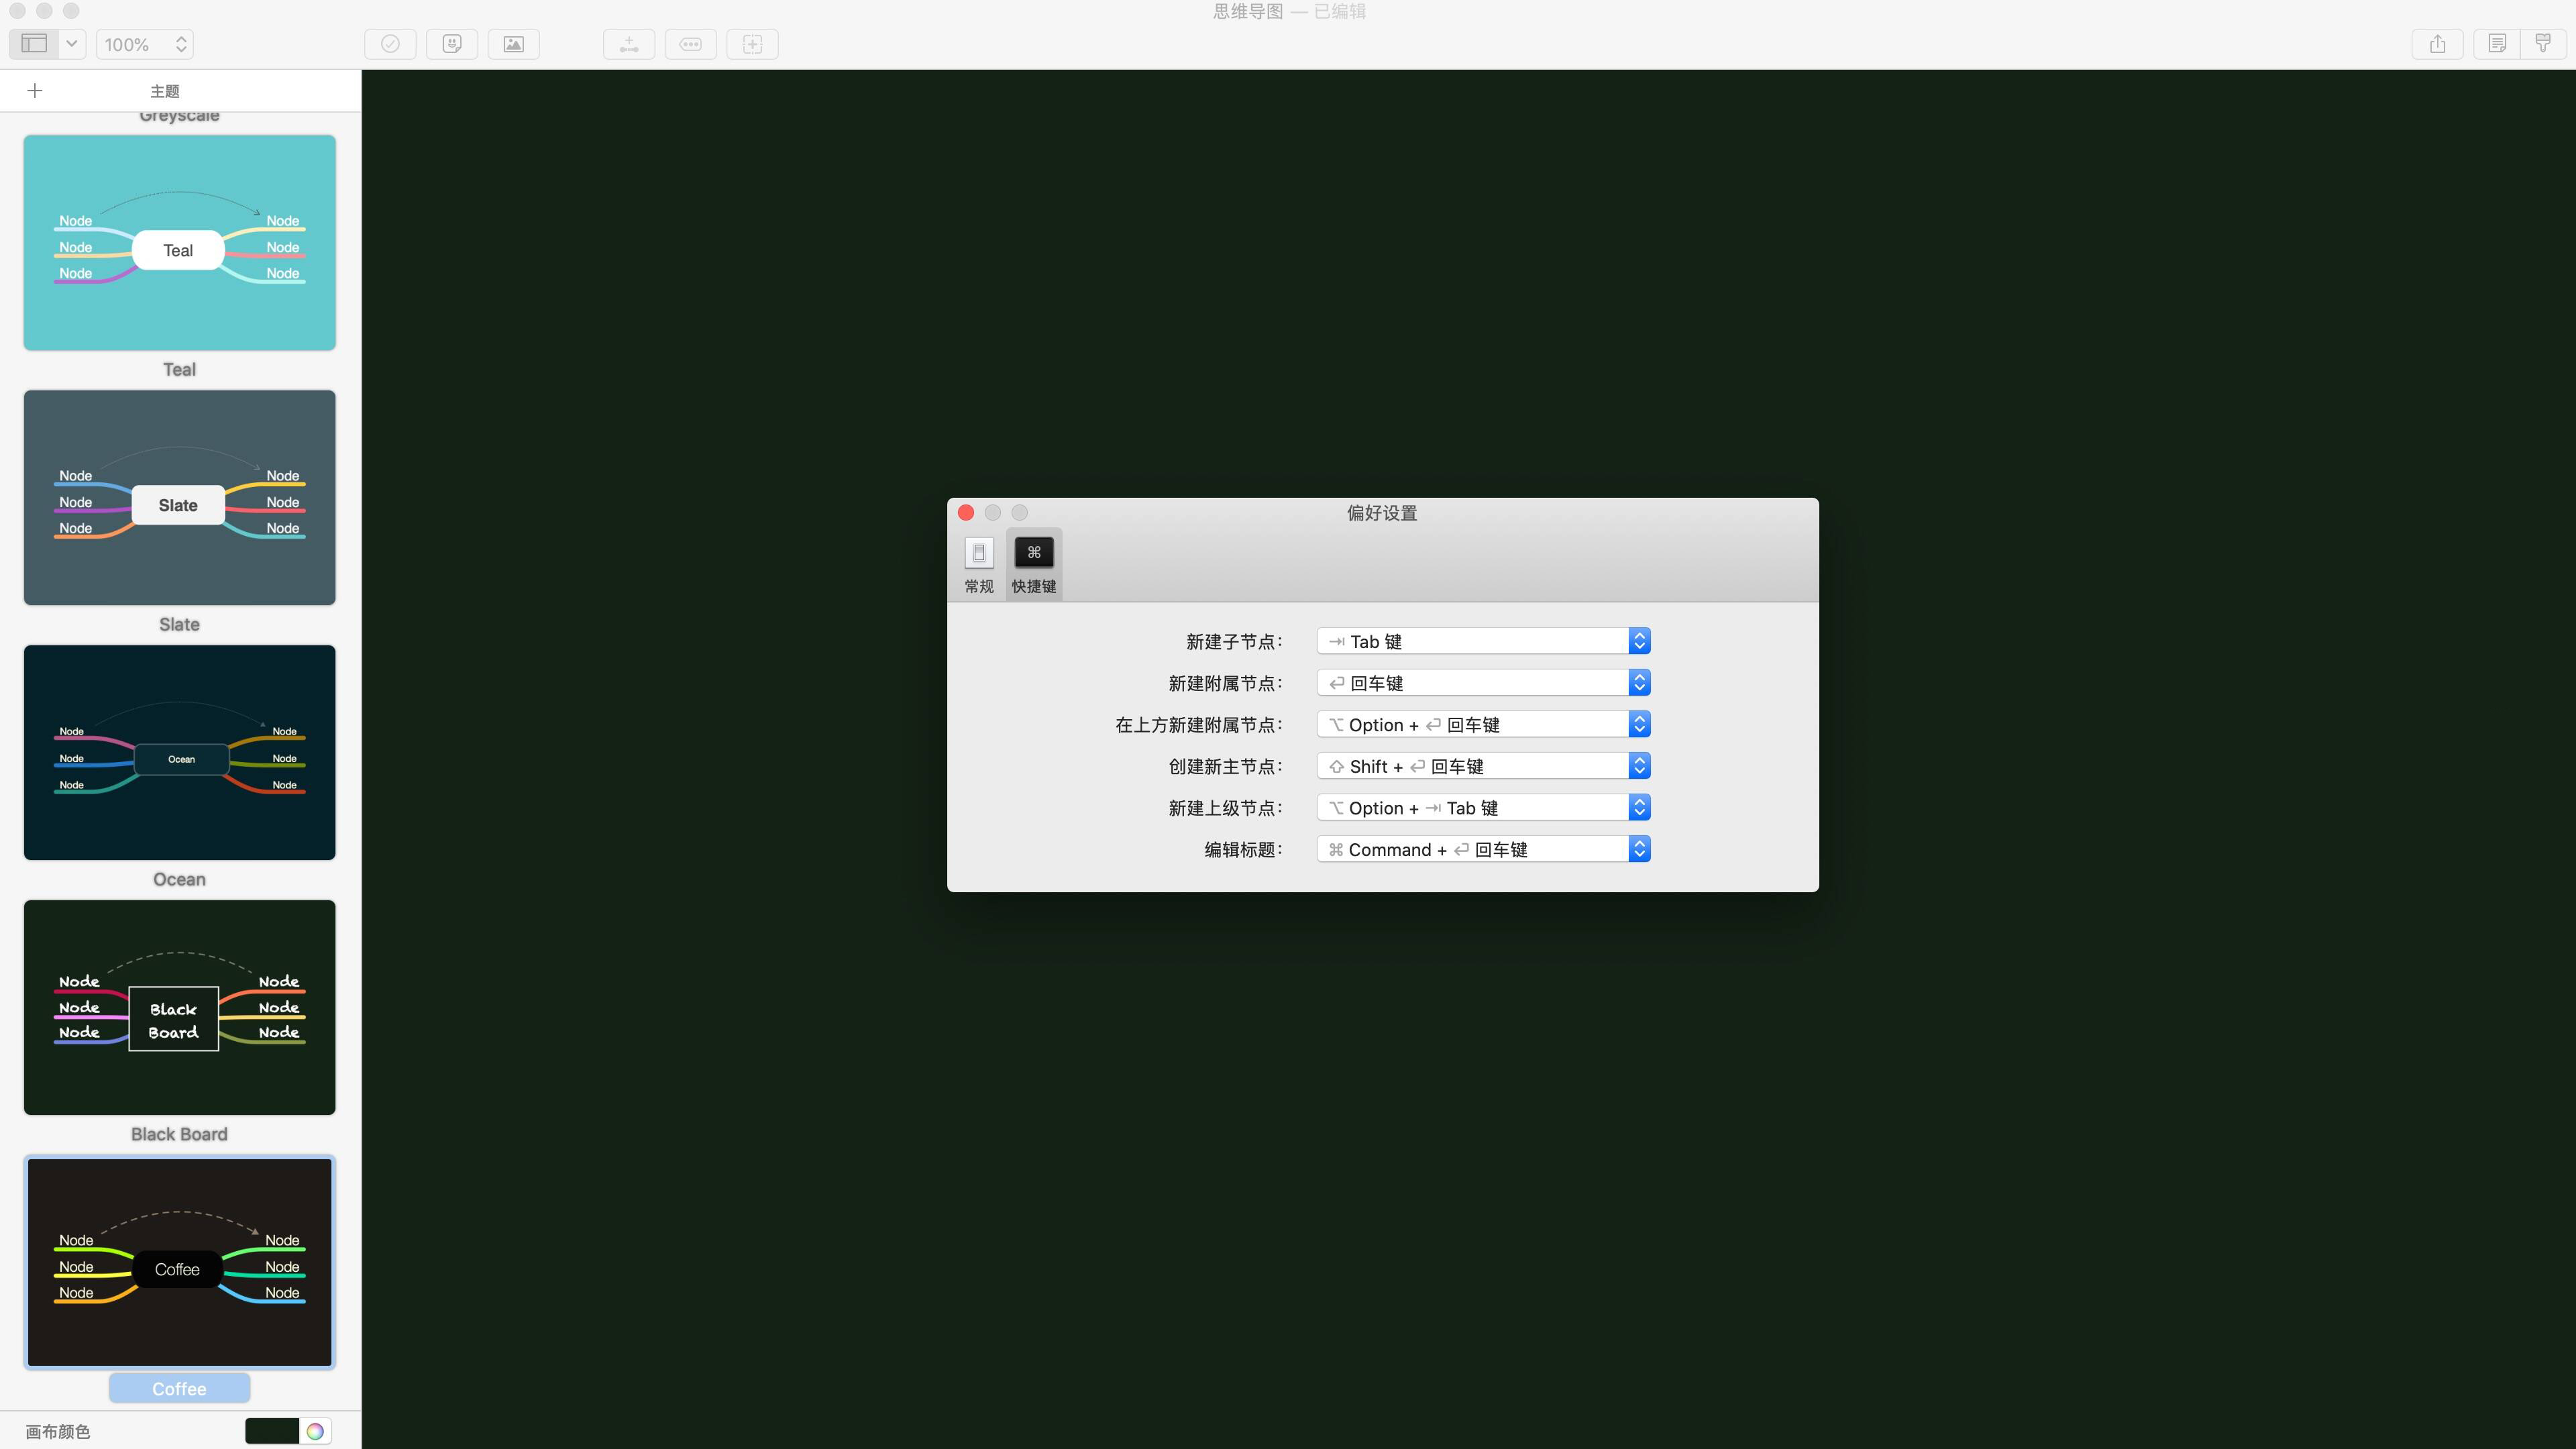Select the 快捷键 preferences tab
Image resolution: width=2576 pixels, height=1449 pixels.
[x=1033, y=565]
